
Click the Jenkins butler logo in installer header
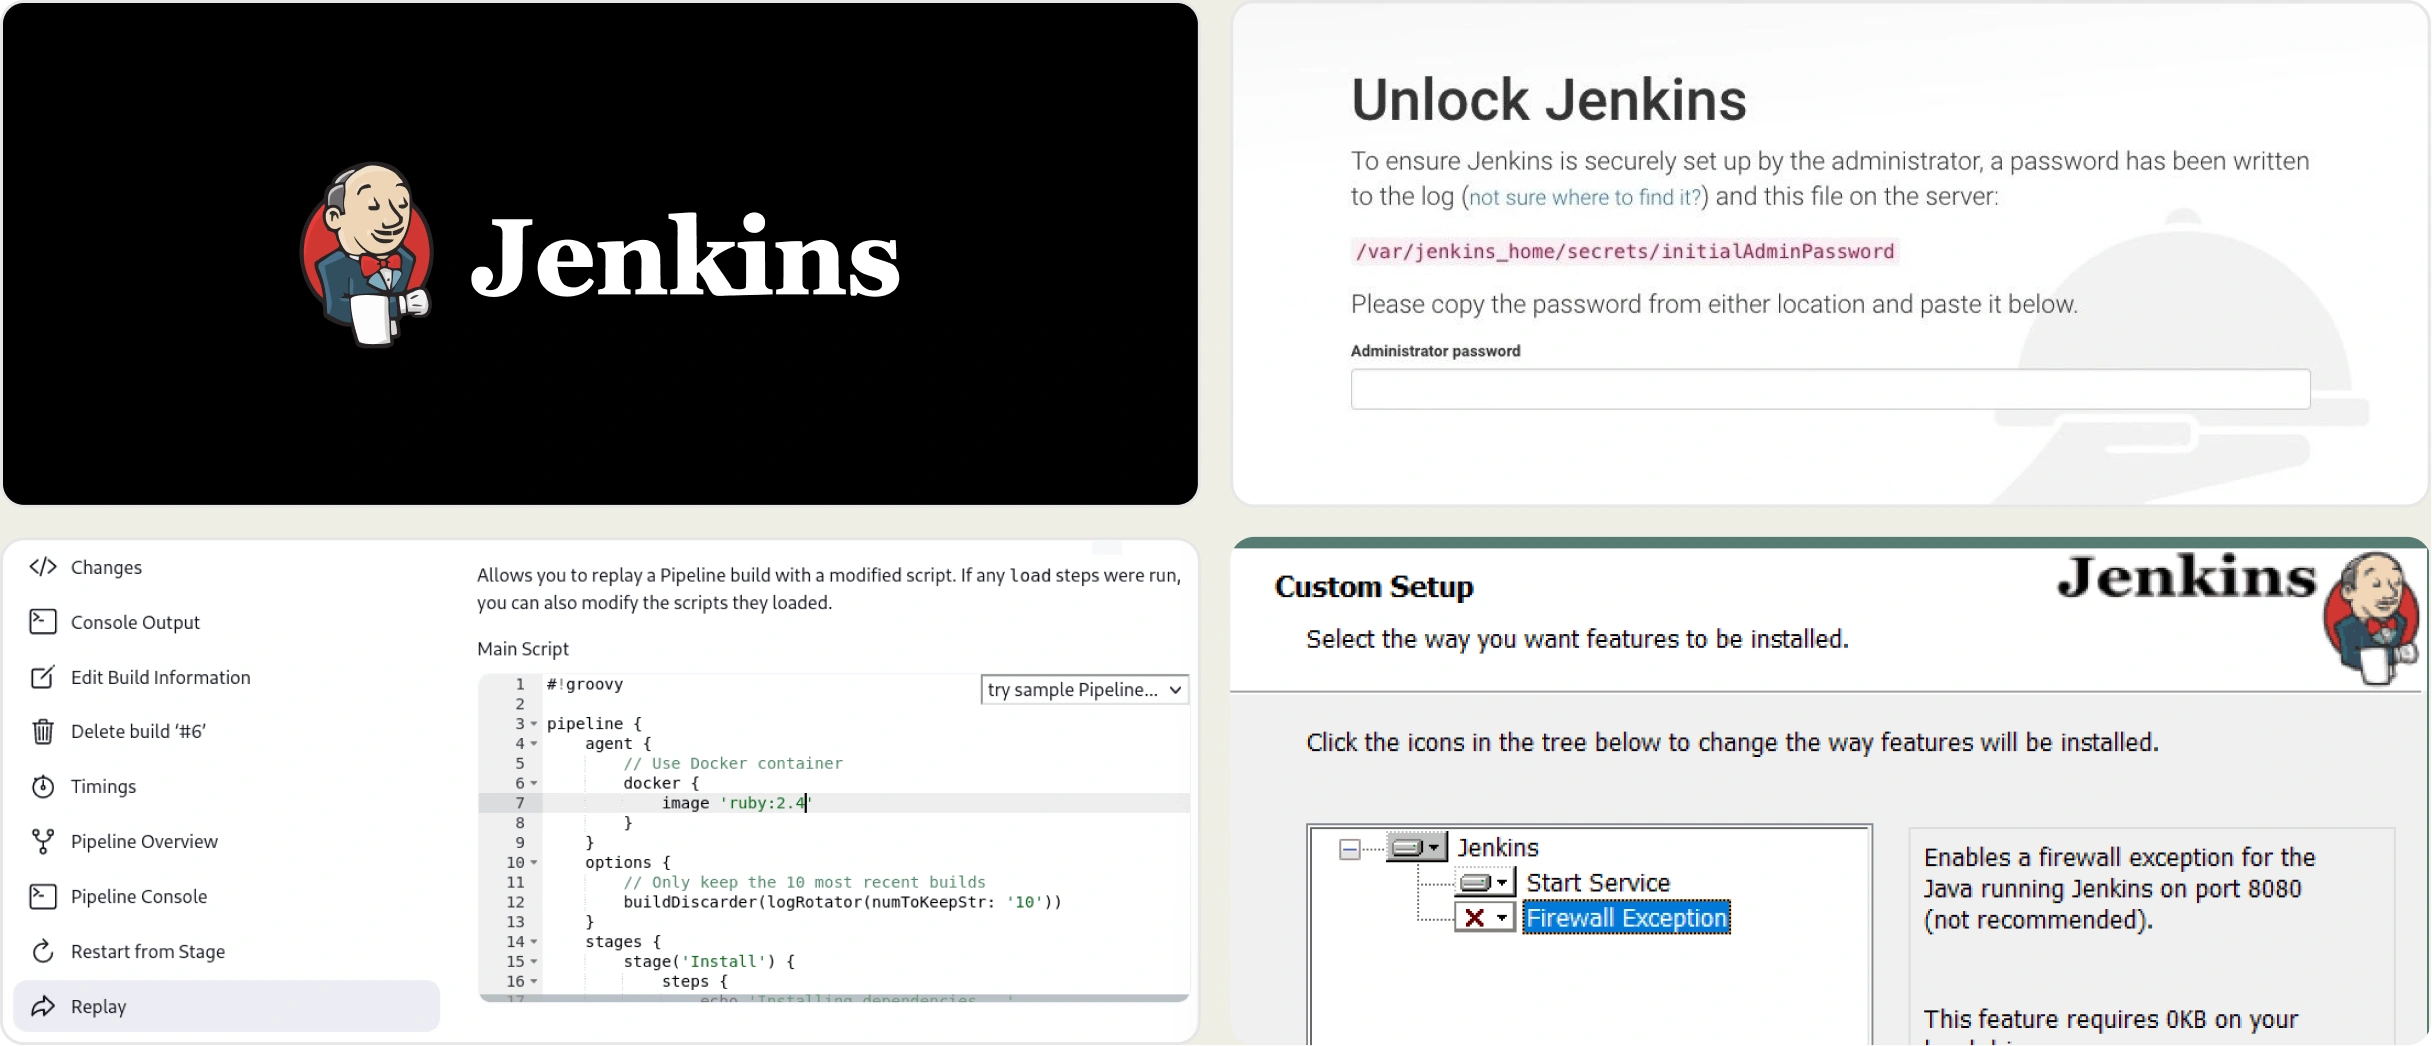point(2372,617)
